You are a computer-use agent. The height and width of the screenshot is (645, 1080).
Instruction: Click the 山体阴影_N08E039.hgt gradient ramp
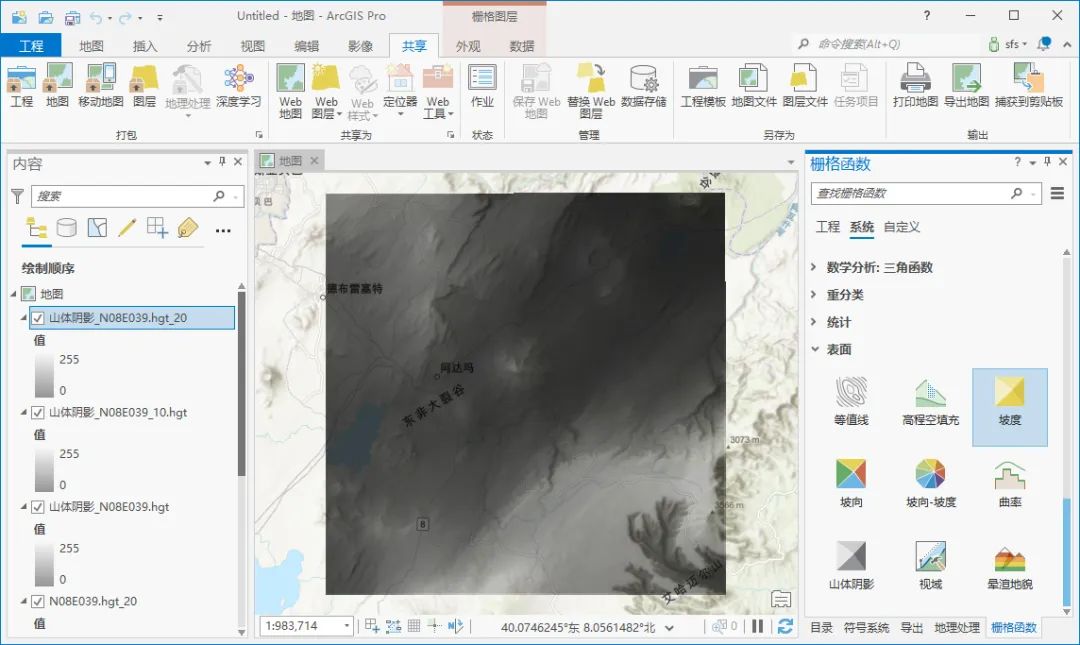(44, 564)
